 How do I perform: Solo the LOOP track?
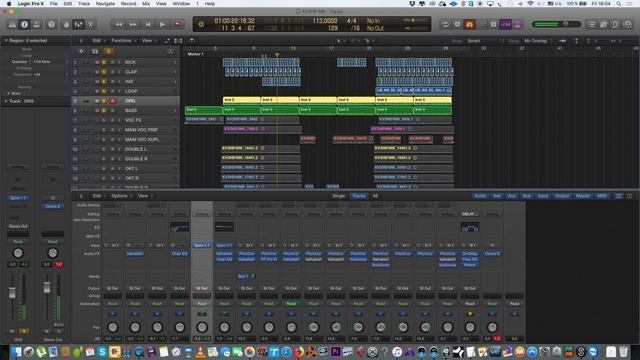pyautogui.click(x=104, y=91)
